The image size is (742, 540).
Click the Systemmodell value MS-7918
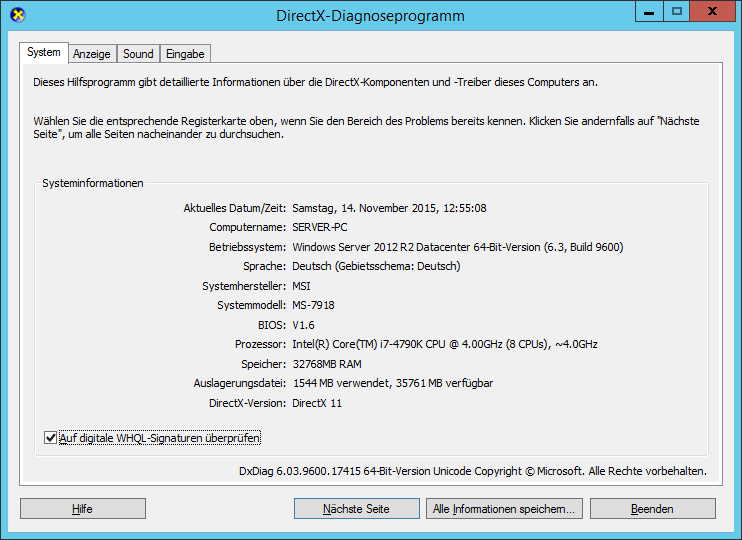pos(313,305)
